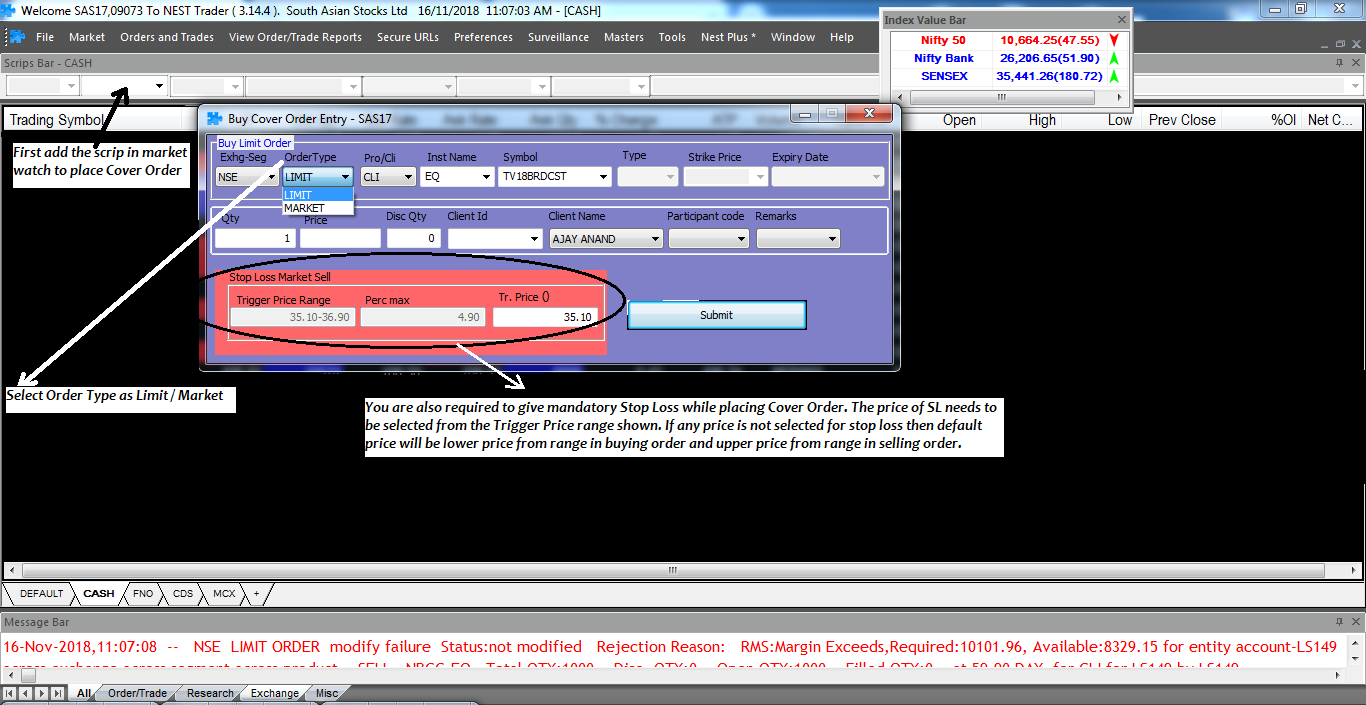Click the Trading Symbol column header
The image size is (1366, 705).
pos(56,120)
